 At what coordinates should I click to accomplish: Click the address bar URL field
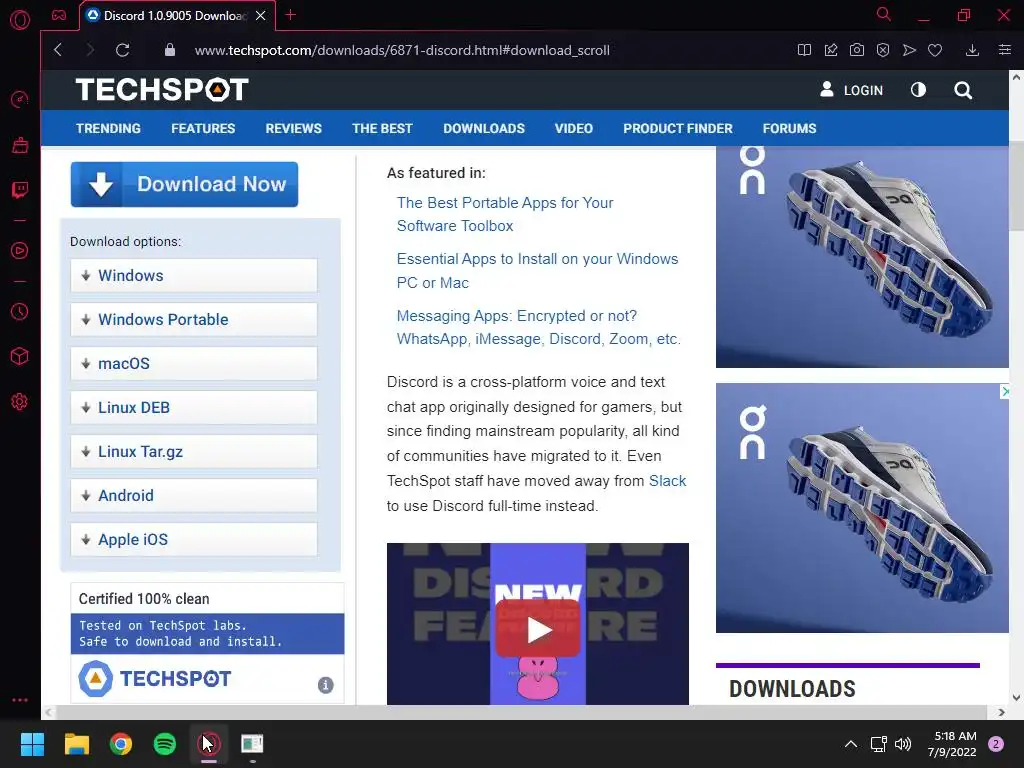[x=402, y=50]
